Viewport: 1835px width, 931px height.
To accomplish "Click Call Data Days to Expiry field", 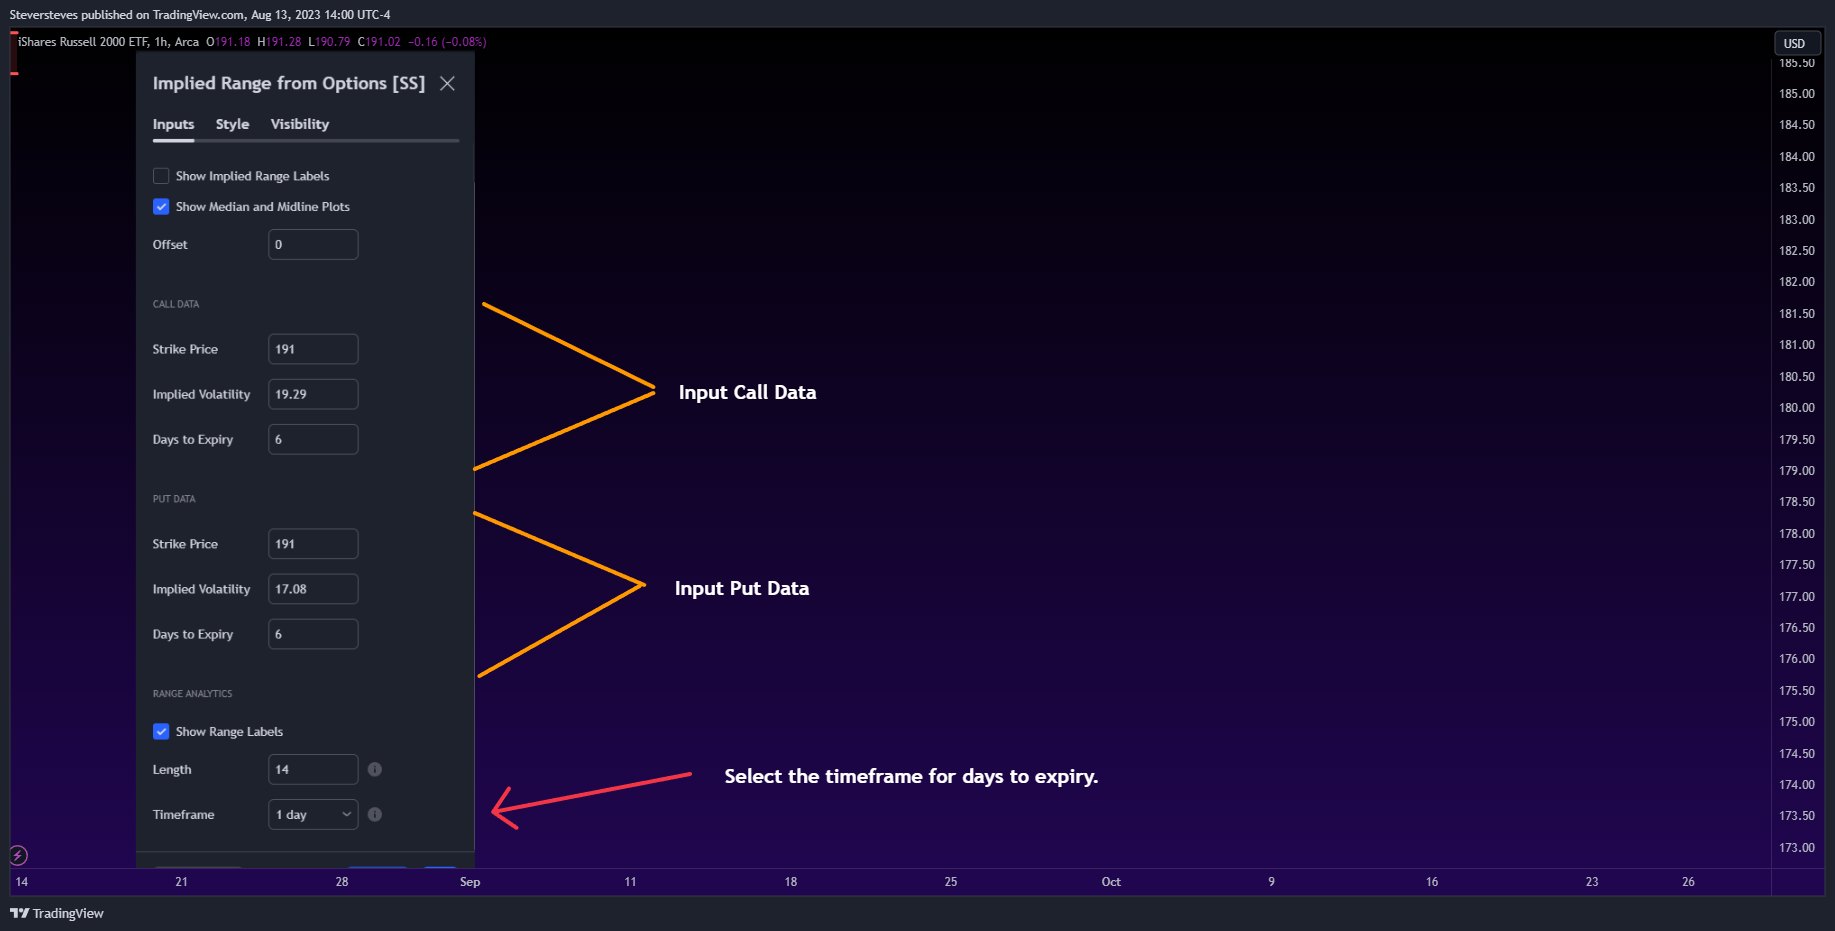I will [x=313, y=439].
